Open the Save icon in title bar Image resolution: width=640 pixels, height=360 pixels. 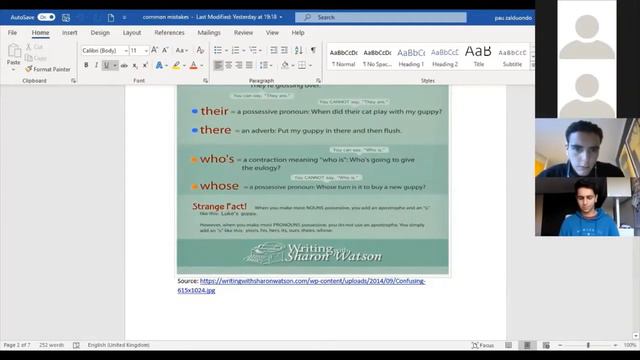66,18
